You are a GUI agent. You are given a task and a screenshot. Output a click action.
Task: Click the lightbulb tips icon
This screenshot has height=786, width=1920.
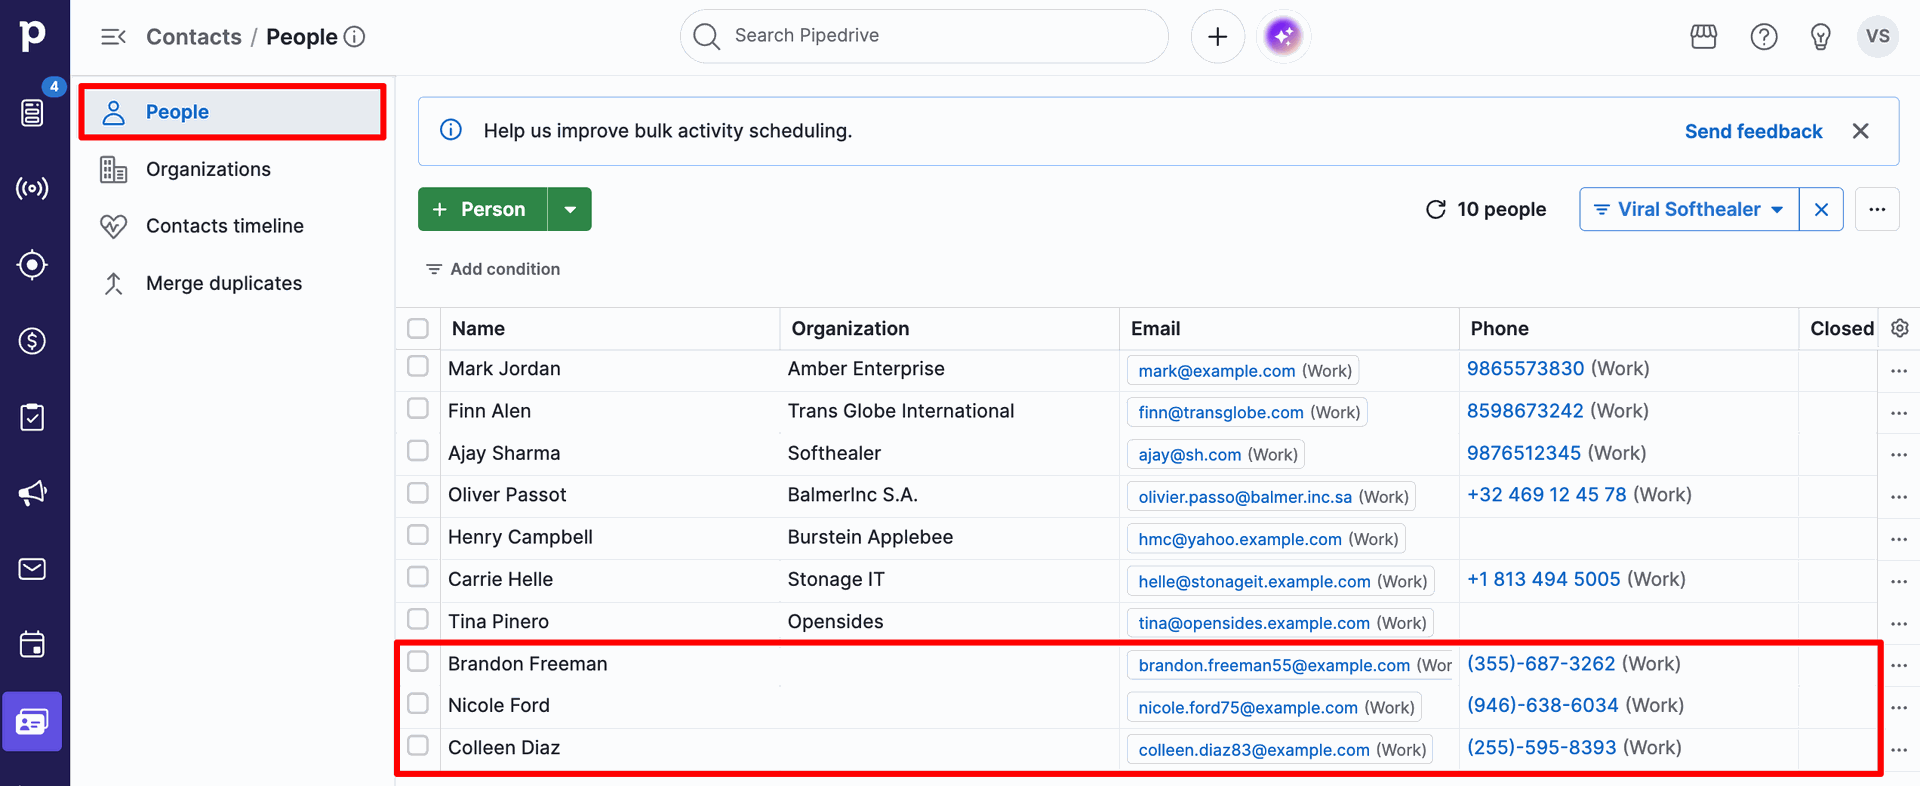coord(1821,37)
